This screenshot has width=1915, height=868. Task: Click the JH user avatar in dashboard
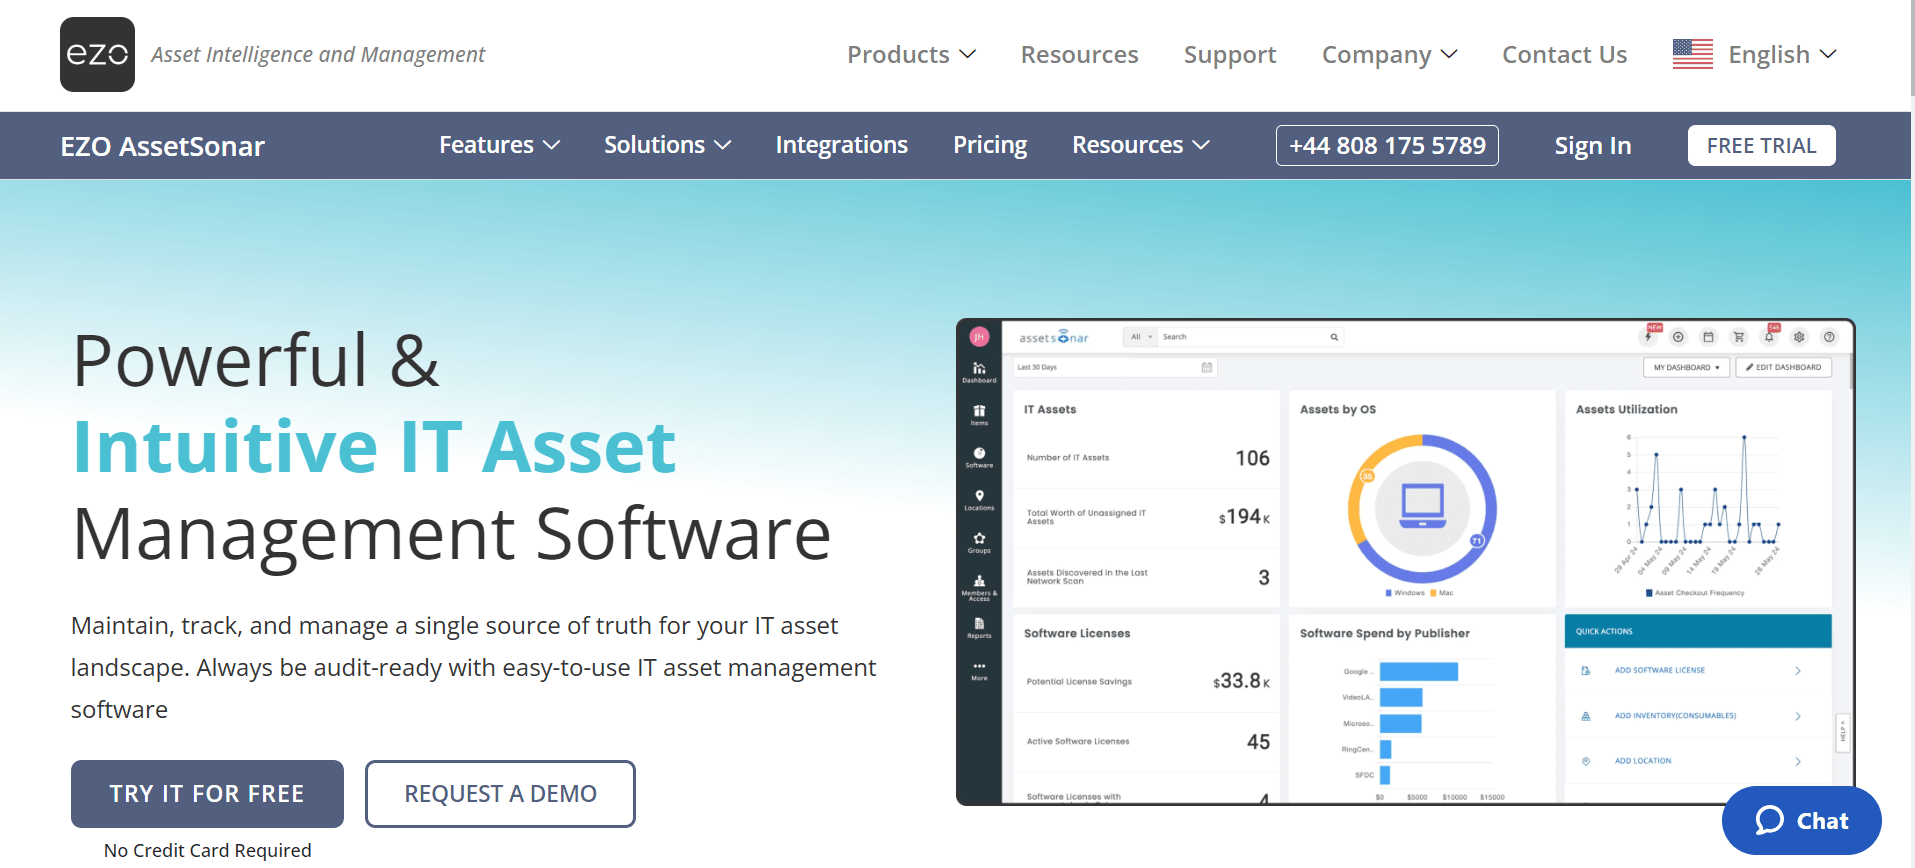(x=979, y=337)
